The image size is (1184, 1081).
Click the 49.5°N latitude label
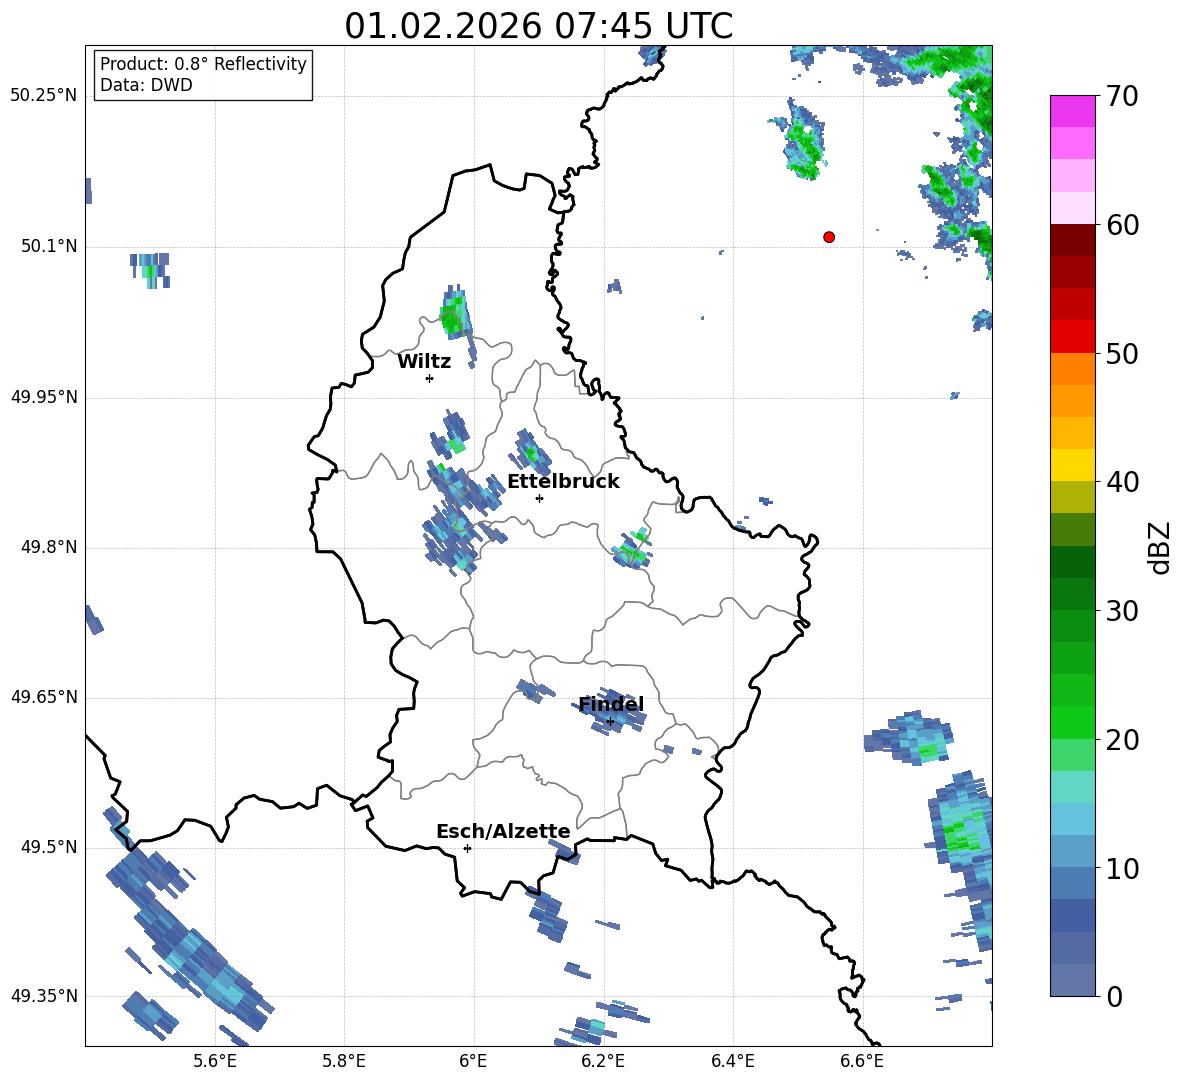point(48,847)
